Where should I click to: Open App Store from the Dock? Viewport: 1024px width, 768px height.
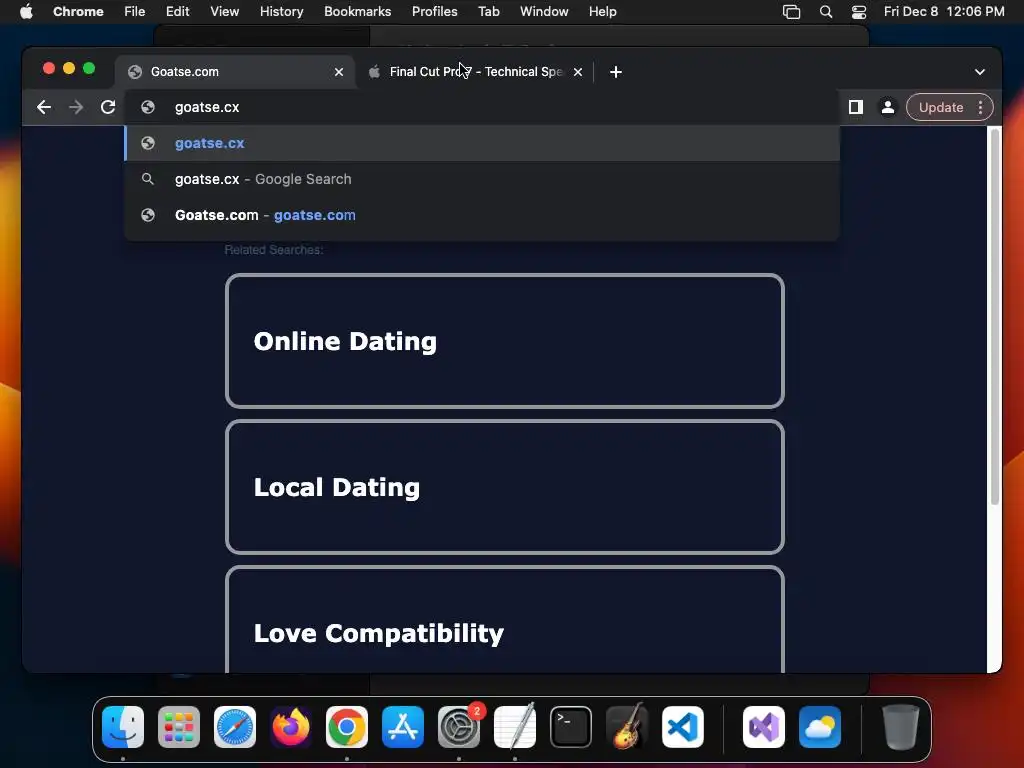[x=403, y=727]
